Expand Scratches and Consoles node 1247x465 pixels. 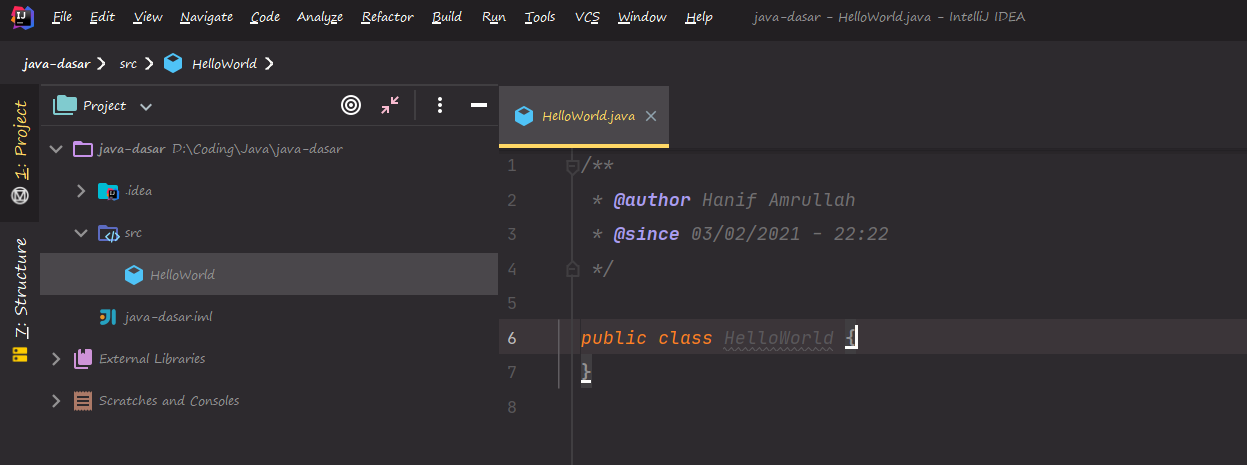point(55,401)
